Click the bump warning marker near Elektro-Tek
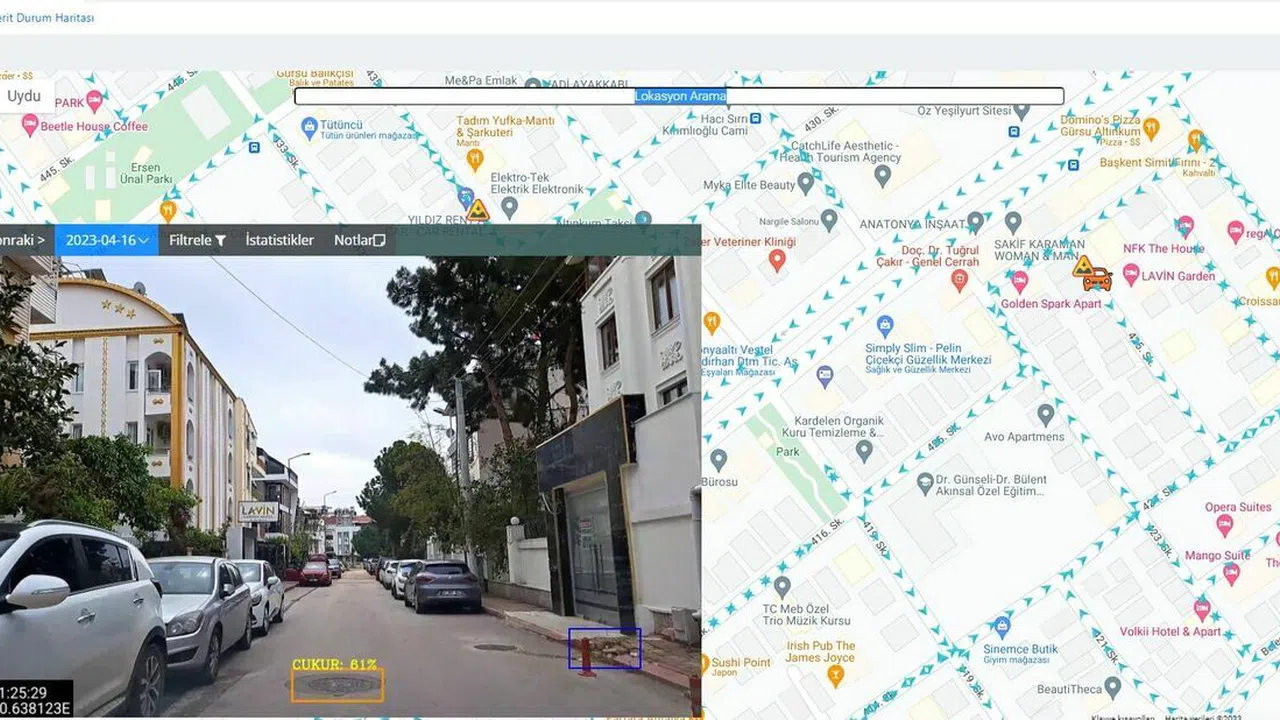1280x720 pixels. [478, 210]
